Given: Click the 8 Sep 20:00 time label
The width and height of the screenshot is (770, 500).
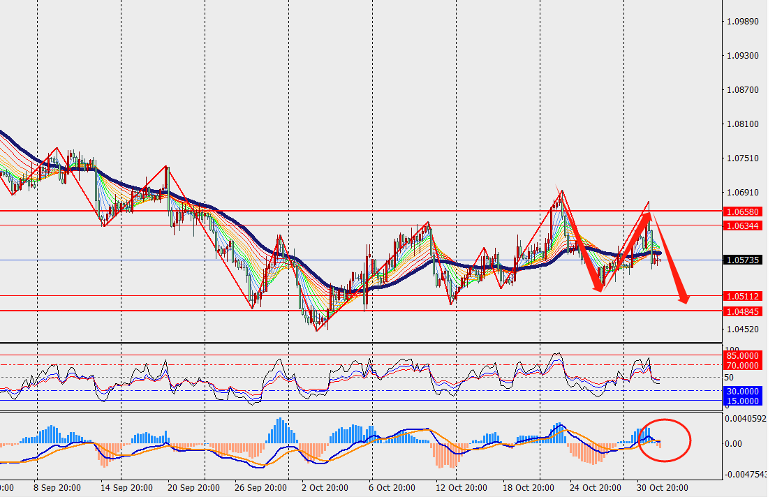Looking at the screenshot, I should [x=57, y=488].
